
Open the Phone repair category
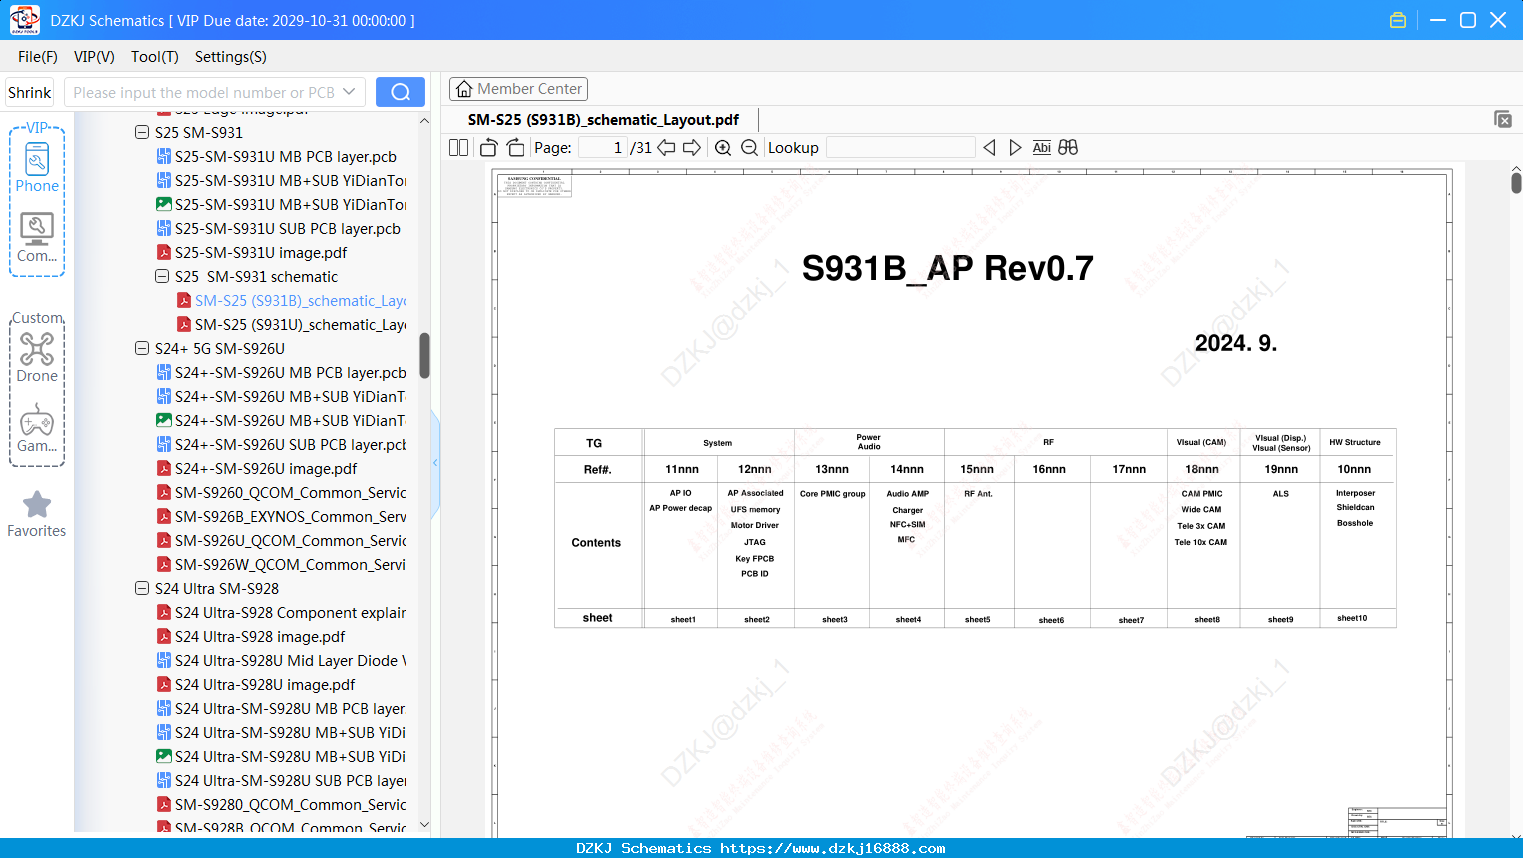[x=37, y=167]
